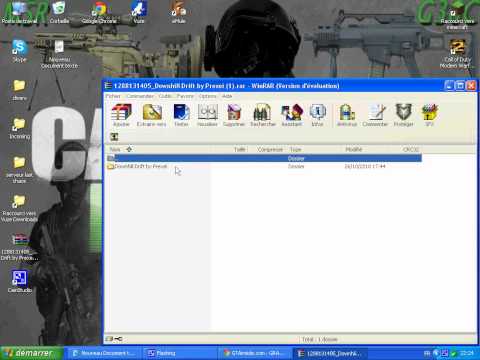Click the up-one-level button below toolbar
The width and height of the screenshot is (480, 360).
coord(114,137)
